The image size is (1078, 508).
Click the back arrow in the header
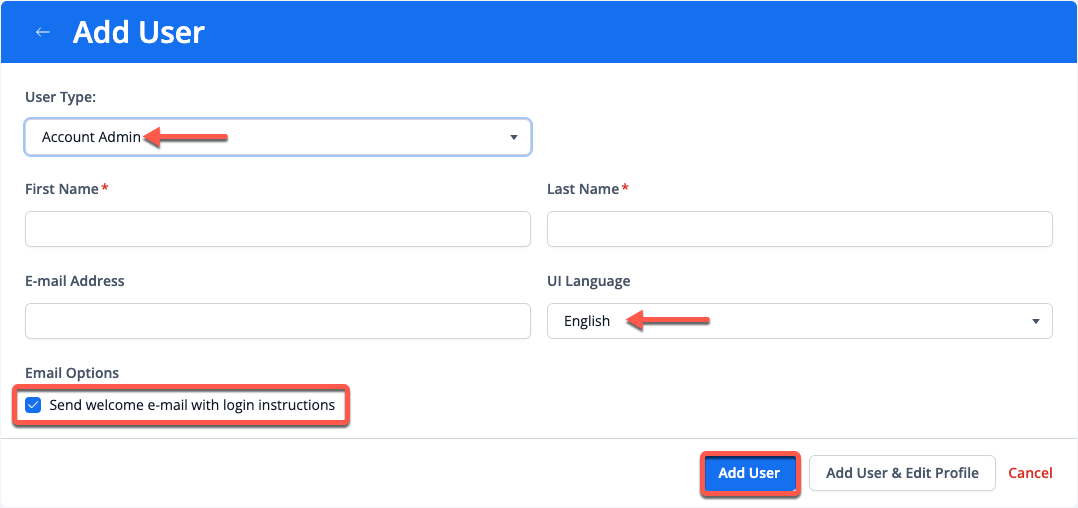pyautogui.click(x=42, y=32)
